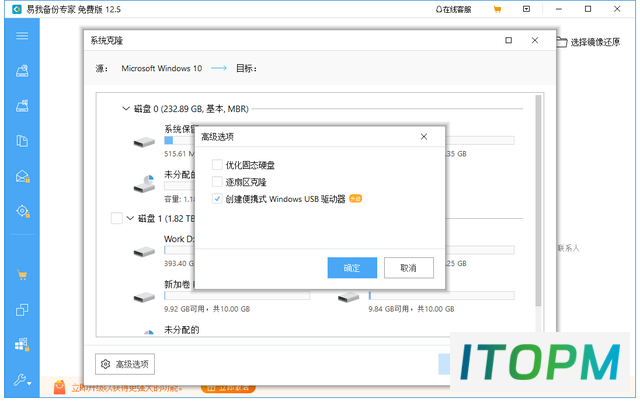
Task: Click the Work D drive icon
Action: [144, 252]
